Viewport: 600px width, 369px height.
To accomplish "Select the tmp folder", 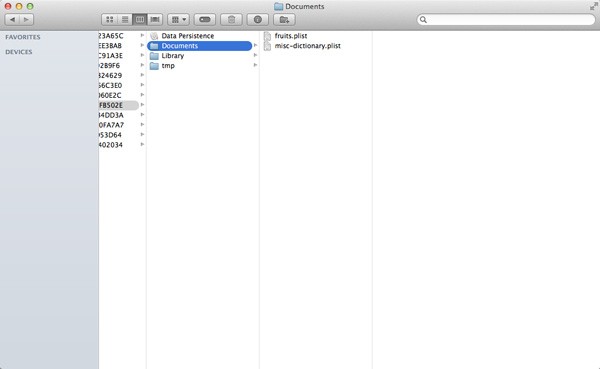I will coord(168,66).
